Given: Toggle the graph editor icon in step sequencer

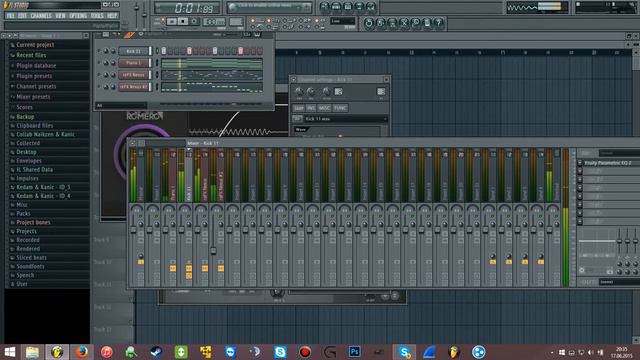Looking at the screenshot, I should point(247,35).
